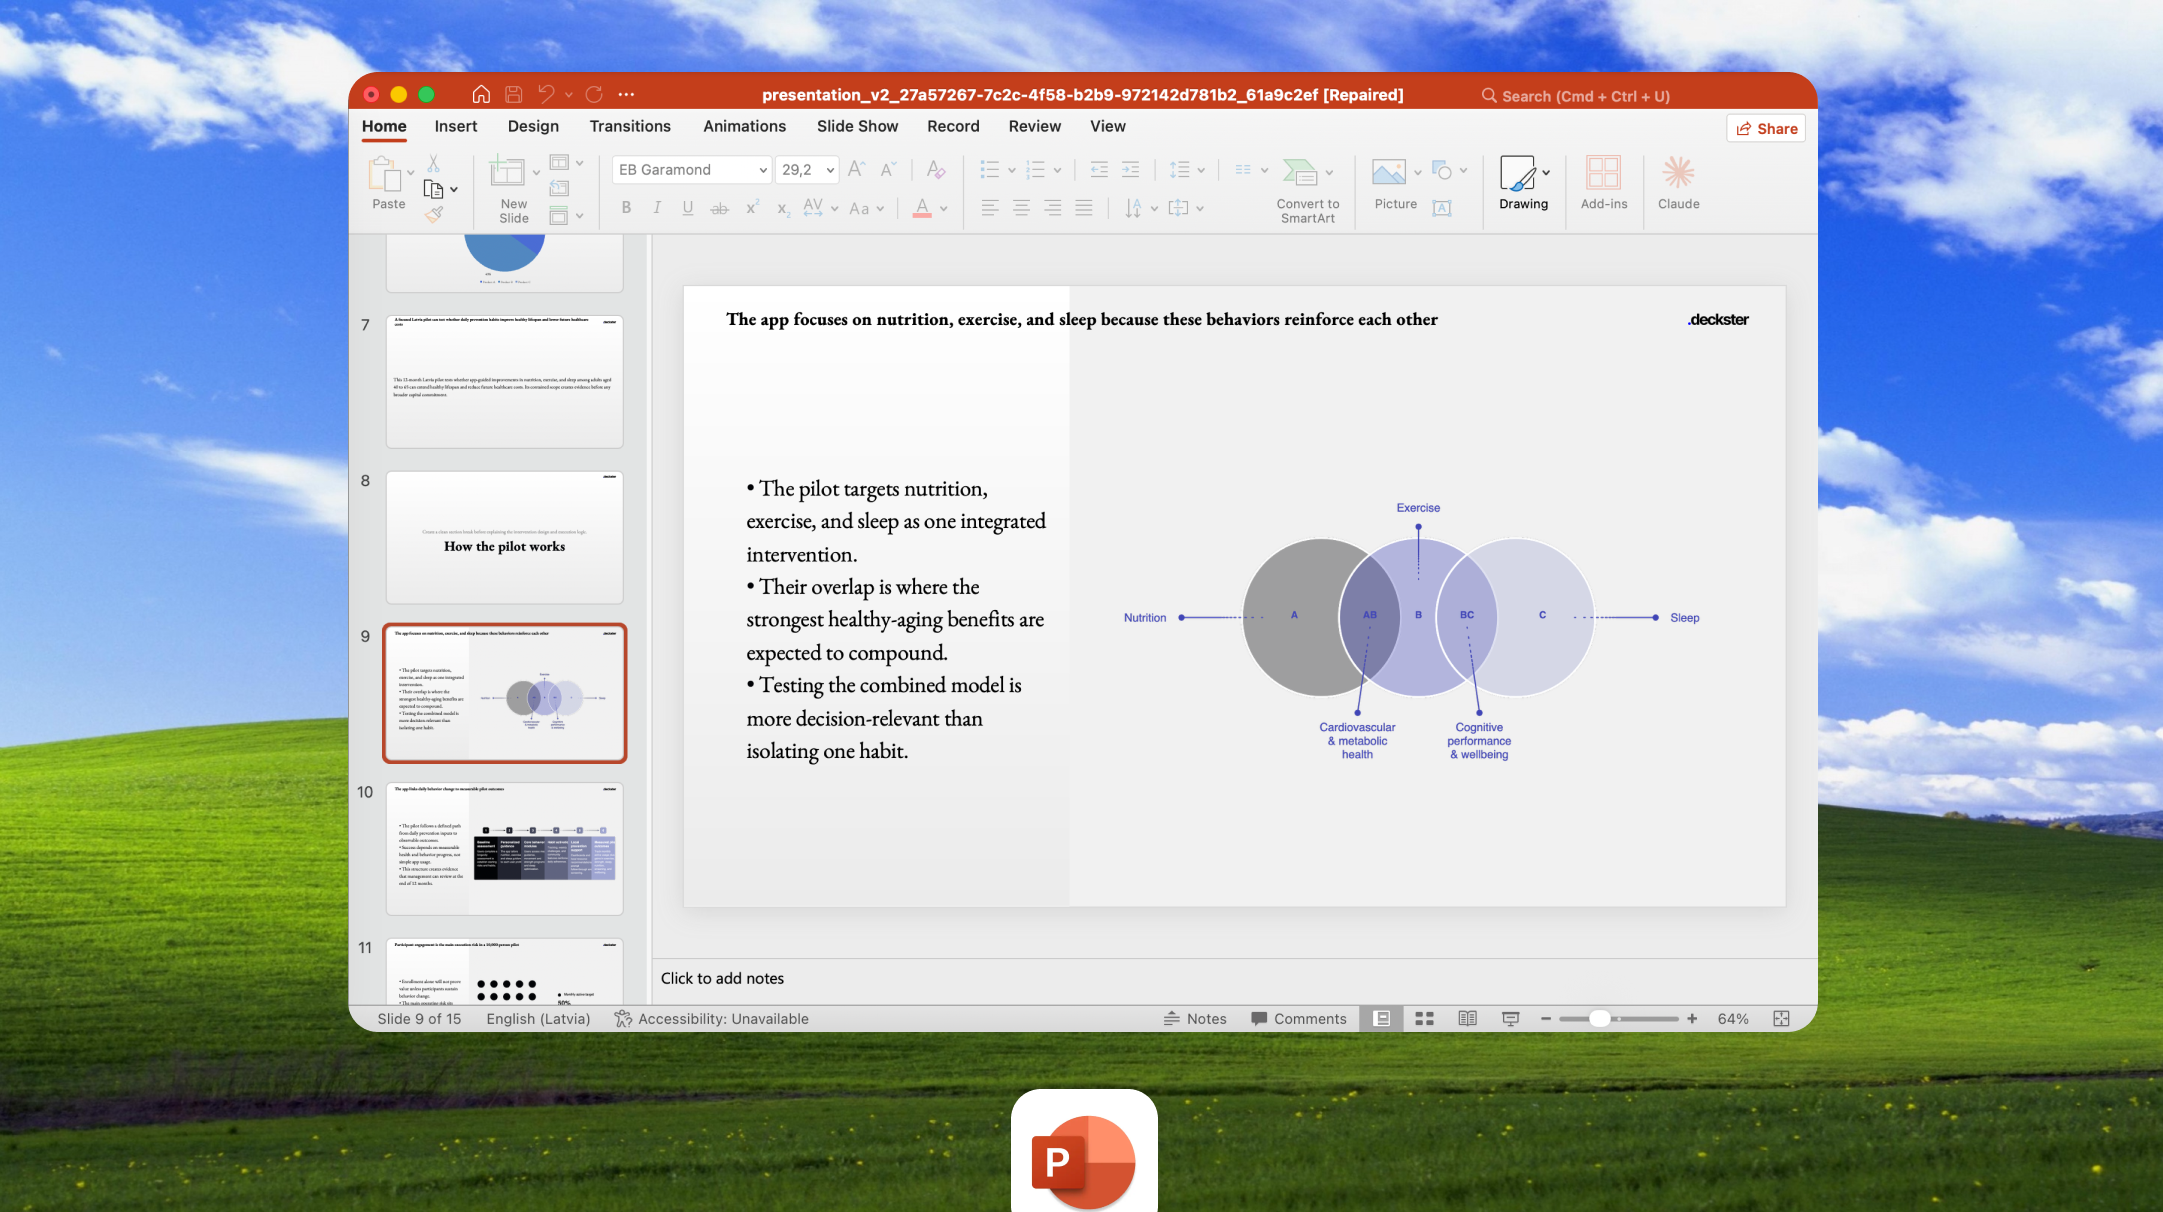Click the Share button

tap(1766, 128)
